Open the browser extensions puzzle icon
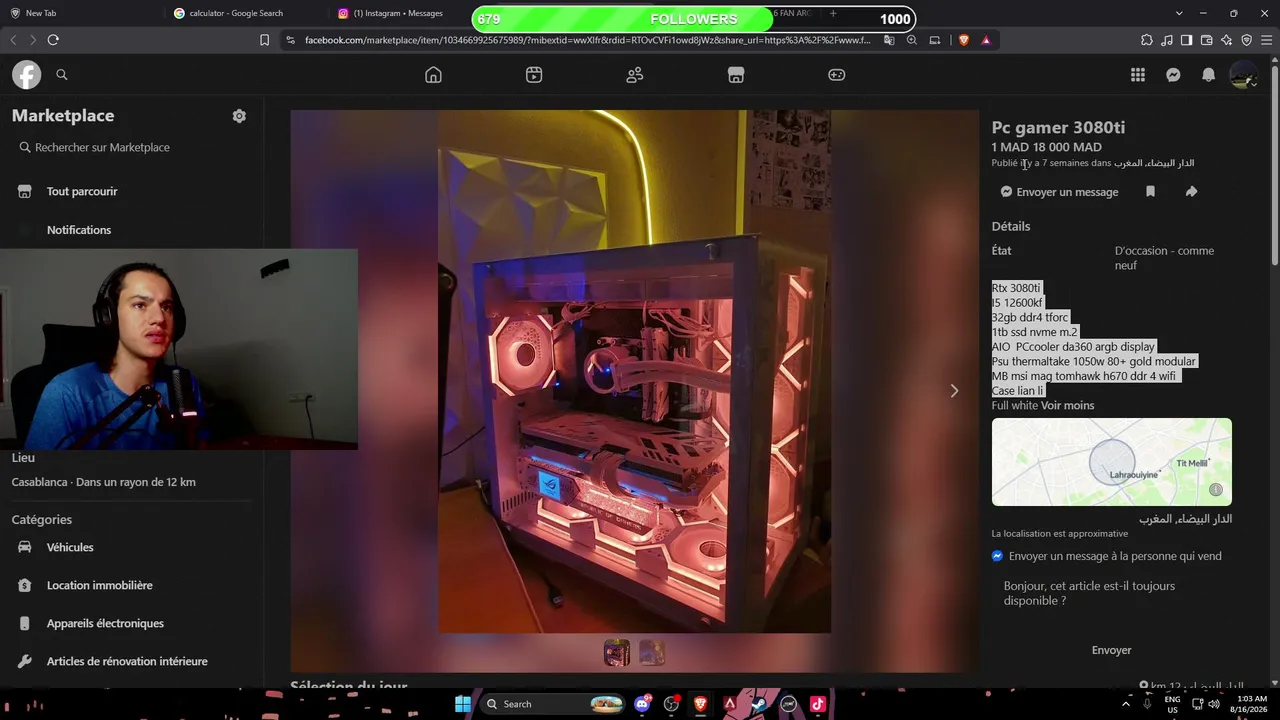This screenshot has height=720, width=1280. click(x=1146, y=40)
